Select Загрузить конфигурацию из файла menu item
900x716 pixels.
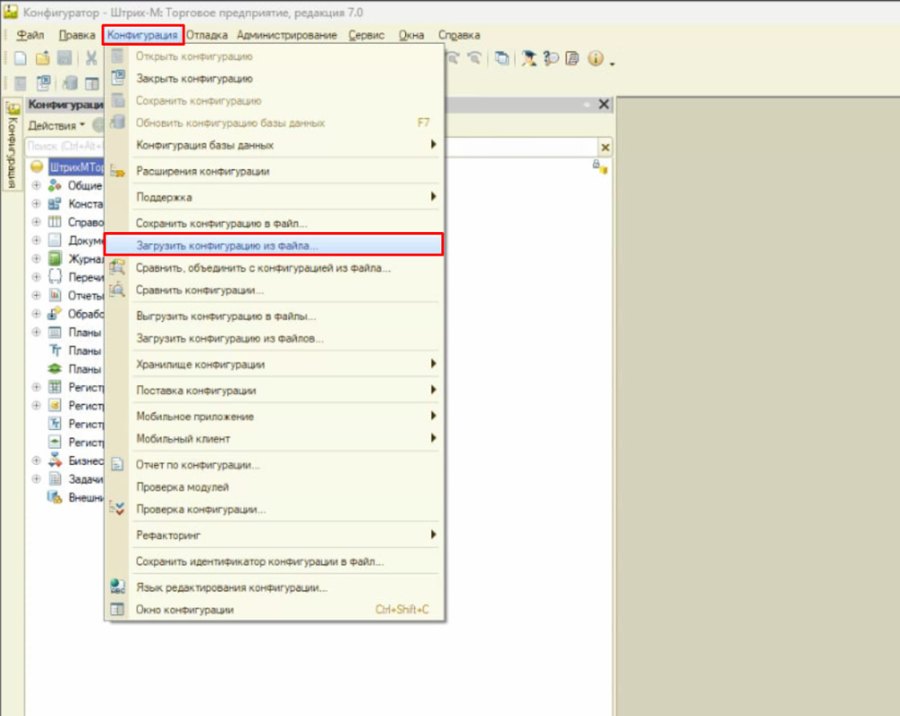pyautogui.click(x=274, y=245)
